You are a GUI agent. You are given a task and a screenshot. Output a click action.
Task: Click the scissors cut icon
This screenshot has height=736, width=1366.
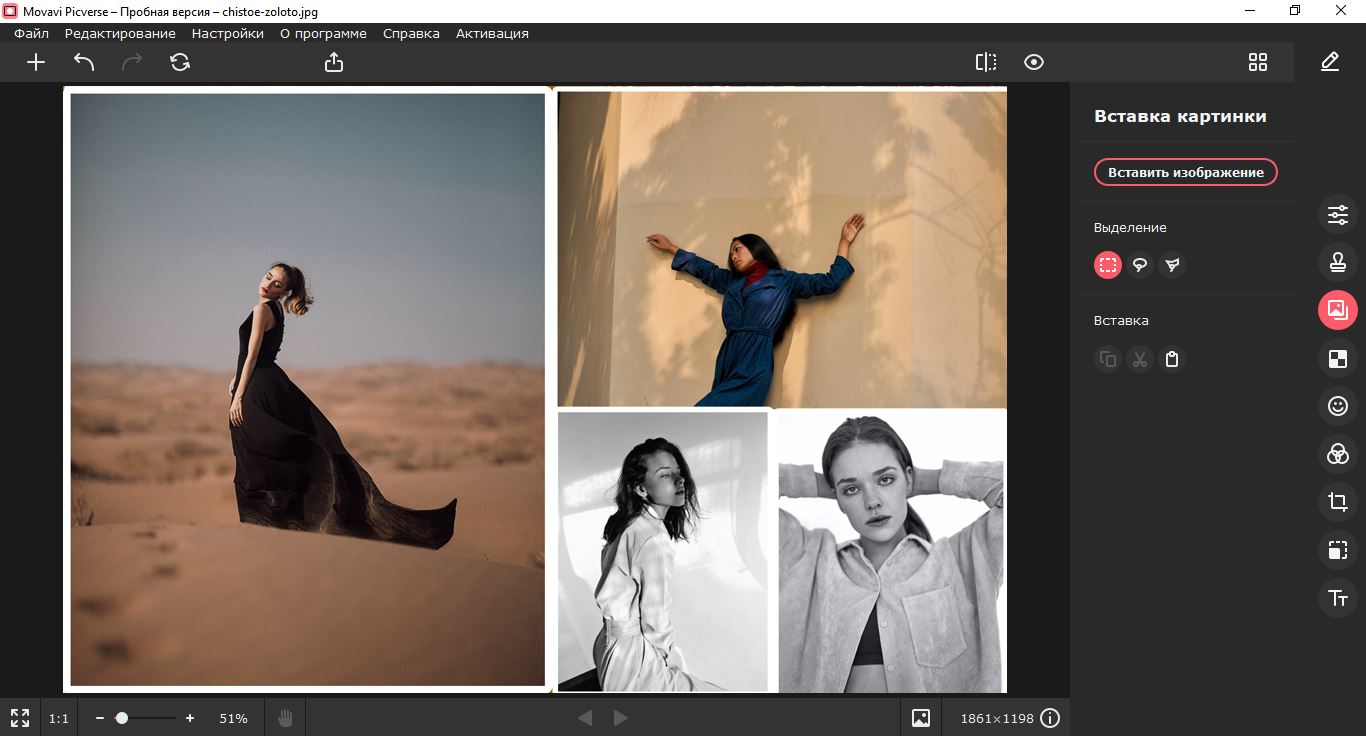coord(1140,359)
